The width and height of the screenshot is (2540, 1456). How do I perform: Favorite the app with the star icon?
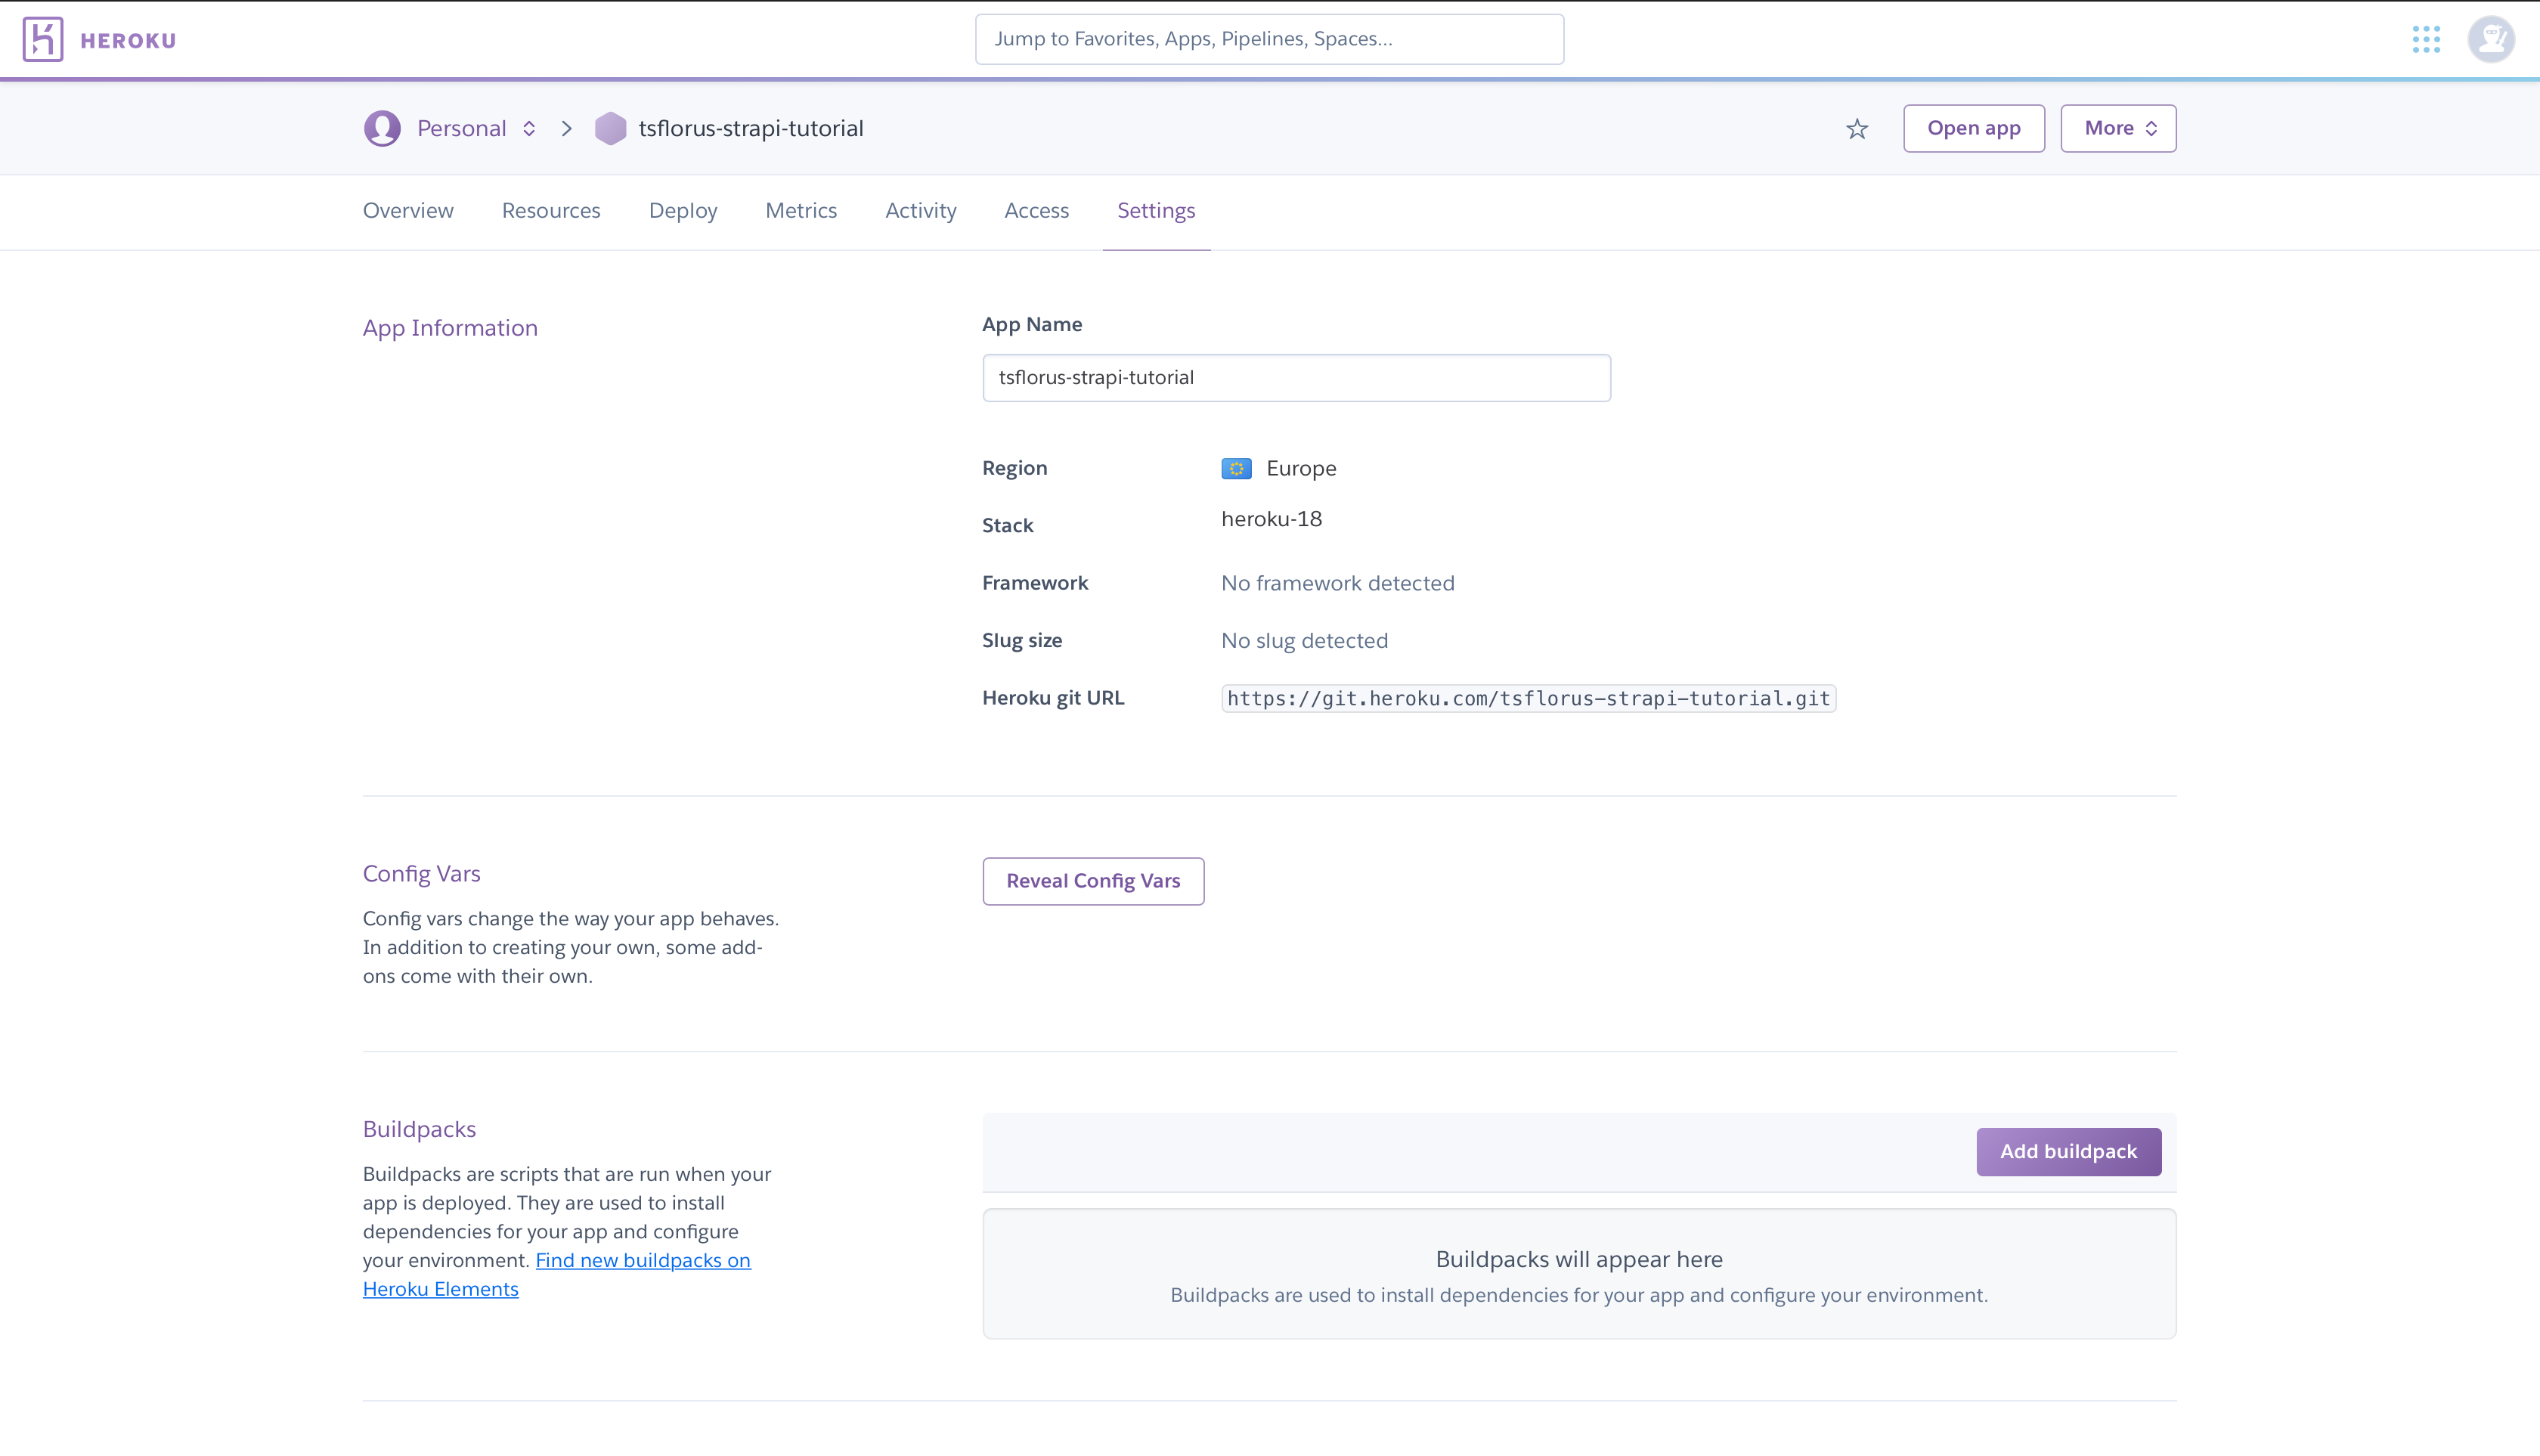[x=1857, y=129]
